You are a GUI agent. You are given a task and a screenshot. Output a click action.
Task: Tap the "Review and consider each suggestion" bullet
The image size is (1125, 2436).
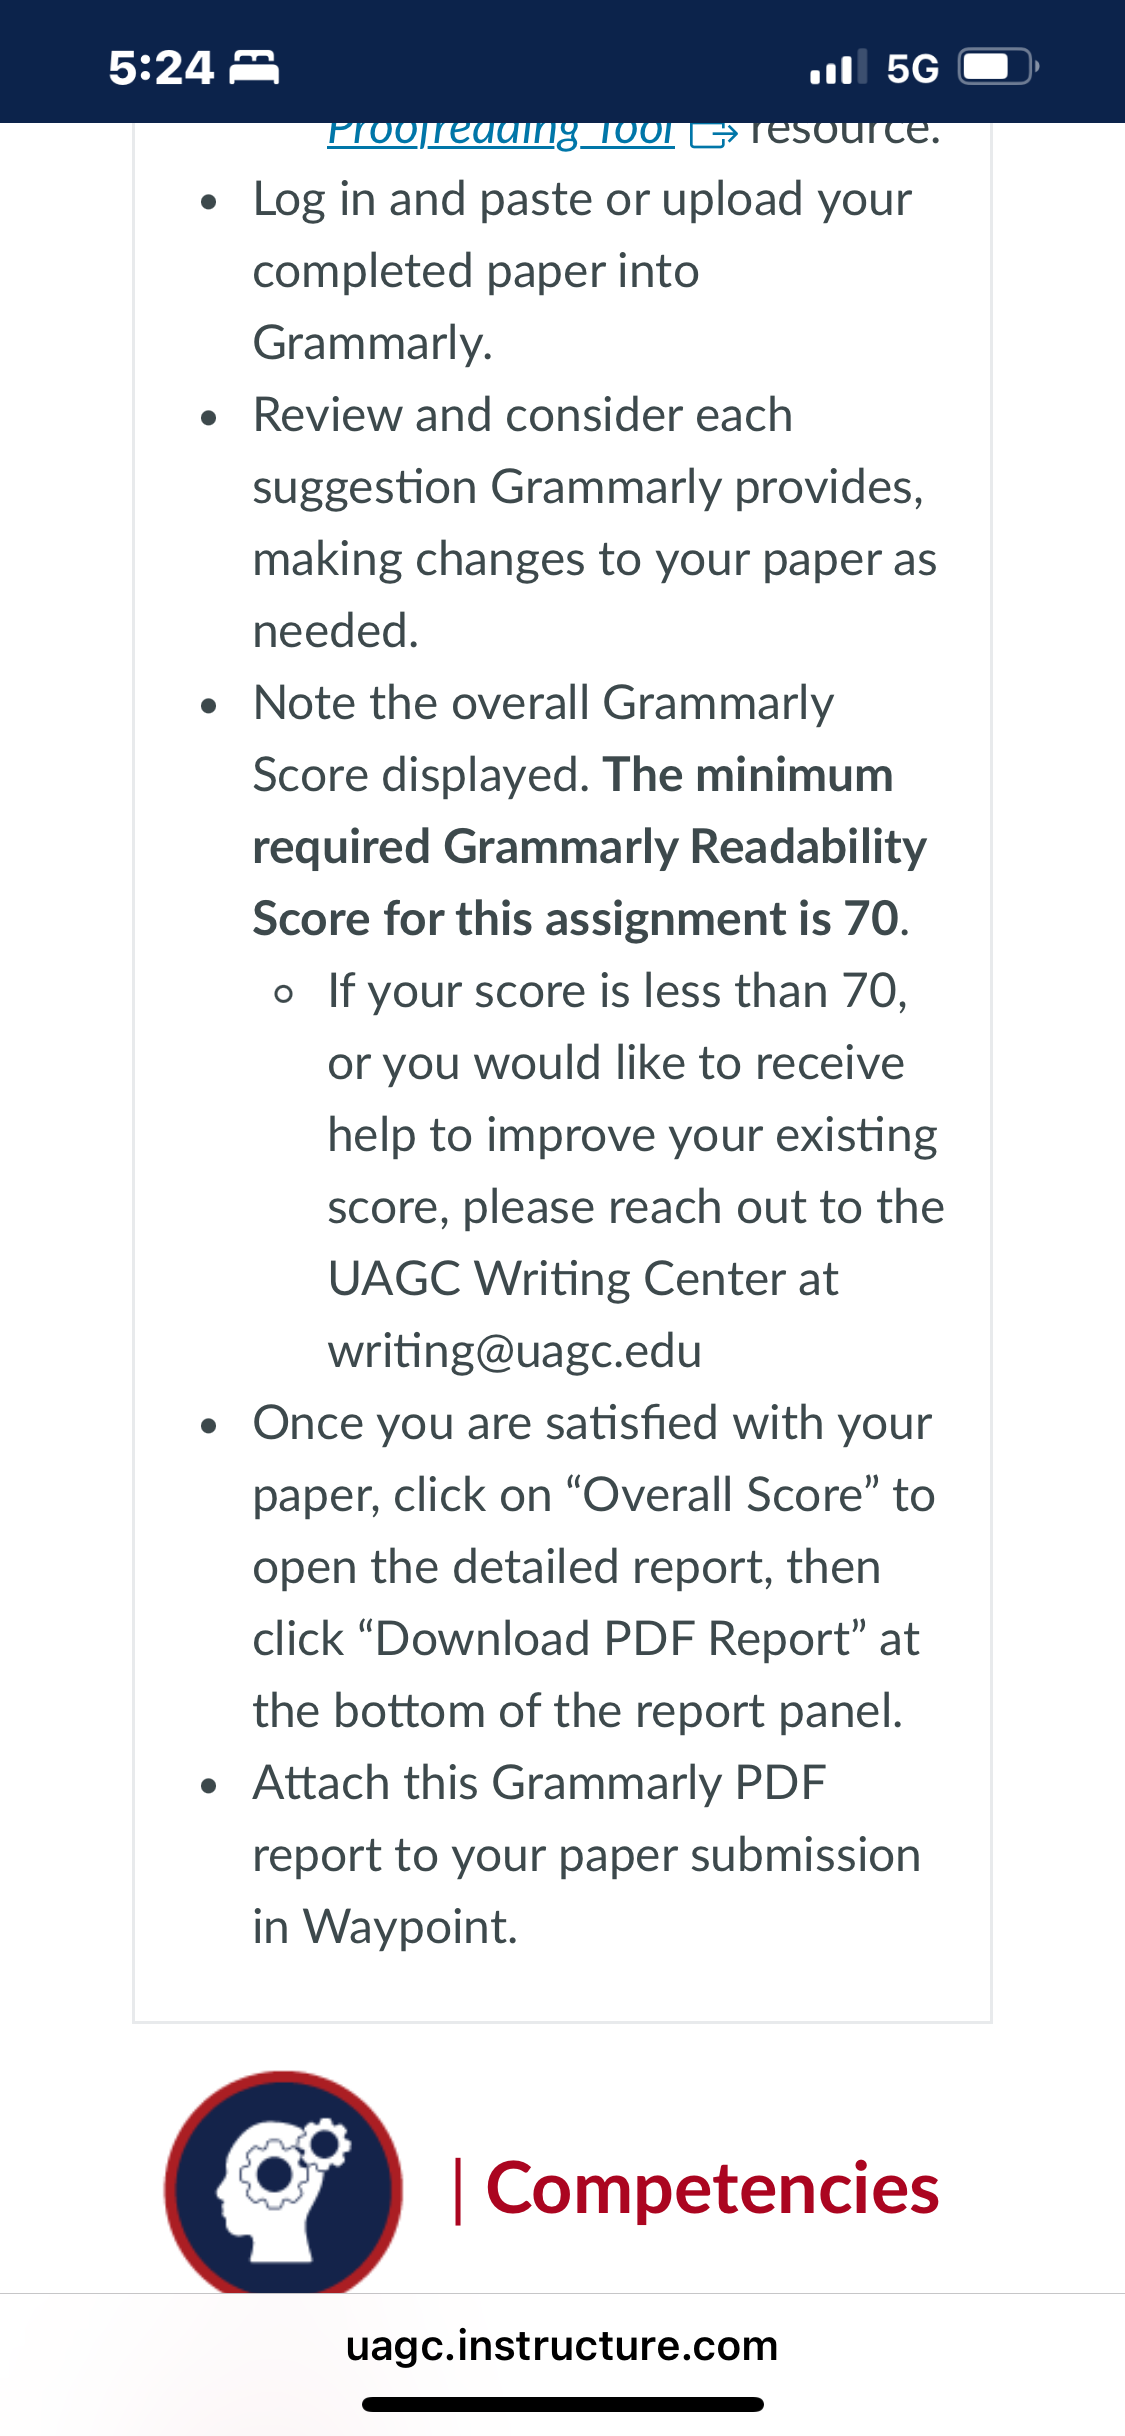(x=595, y=523)
